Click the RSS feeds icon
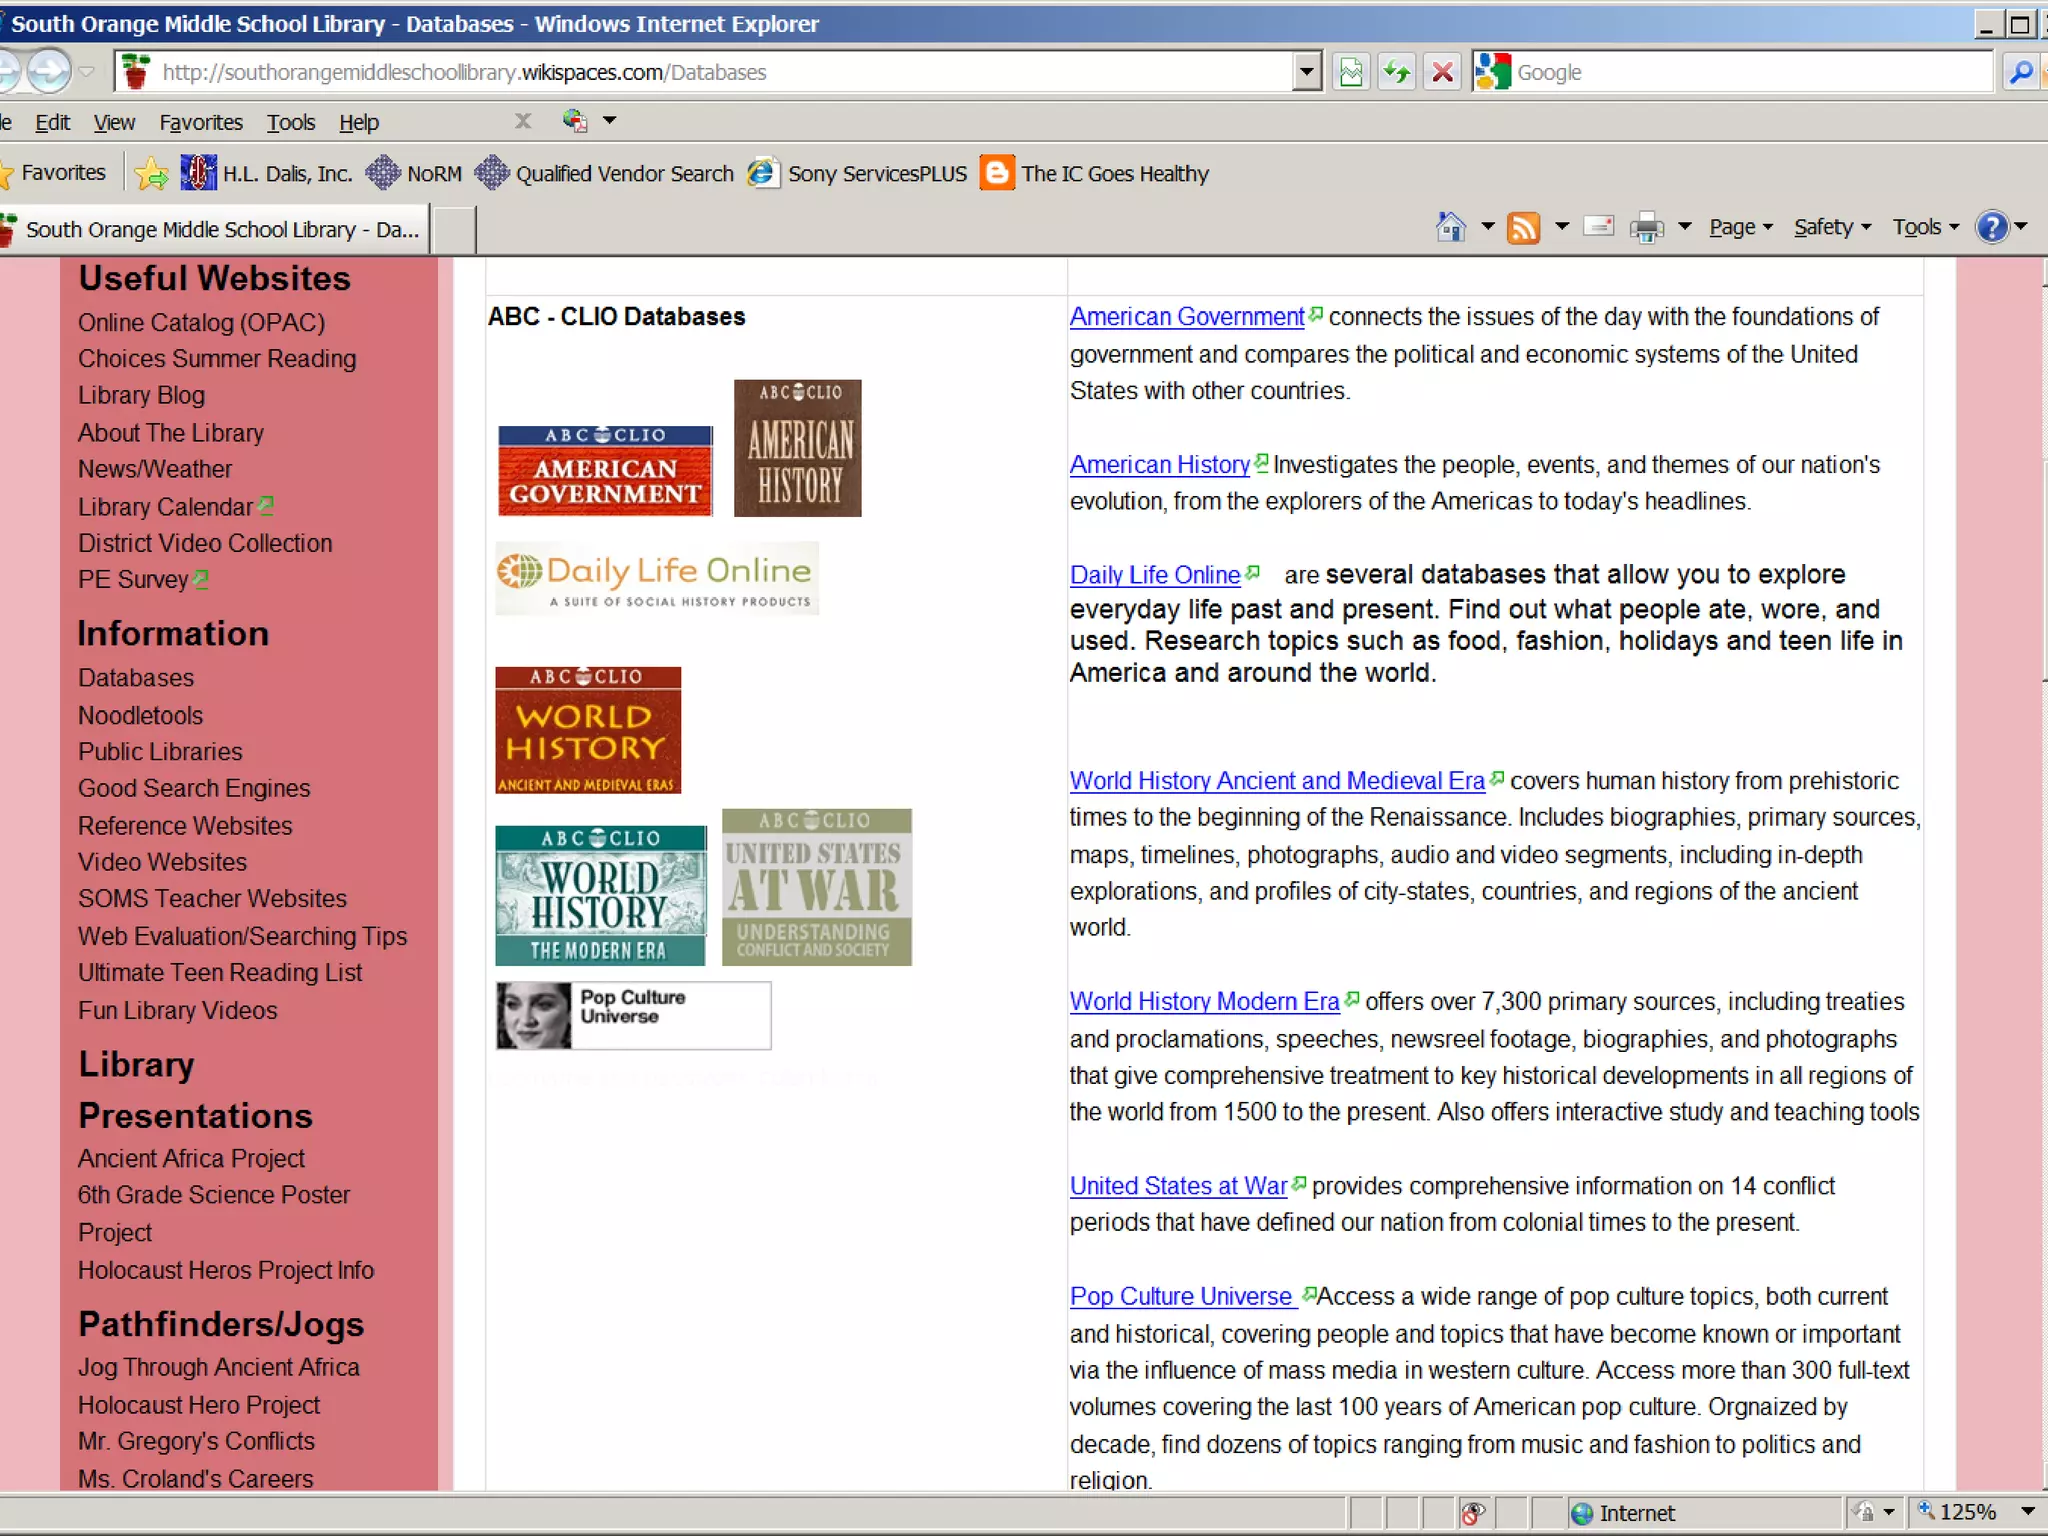The image size is (2048, 1536). pos(1523,228)
